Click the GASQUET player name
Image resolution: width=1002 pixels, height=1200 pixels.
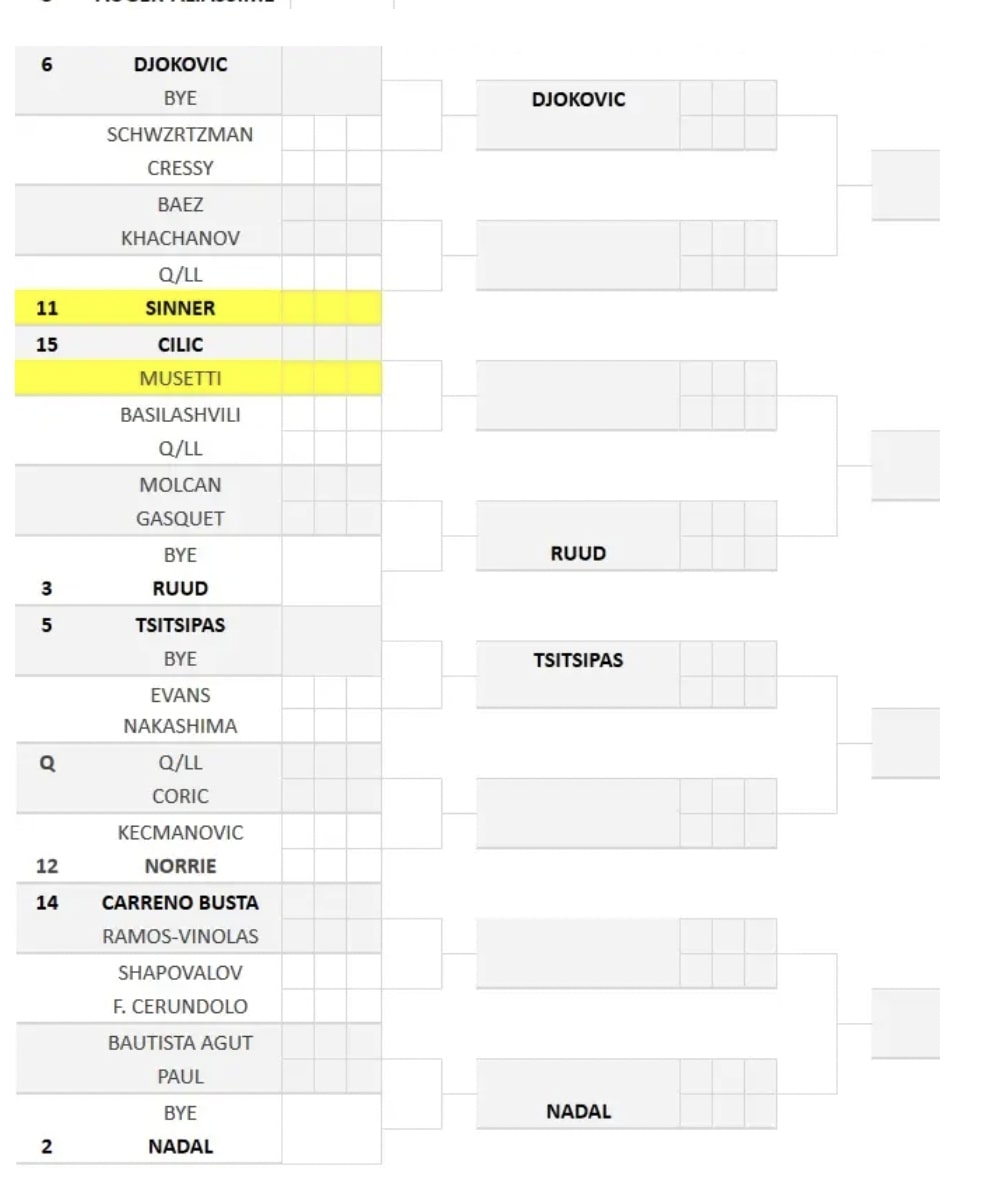180,519
